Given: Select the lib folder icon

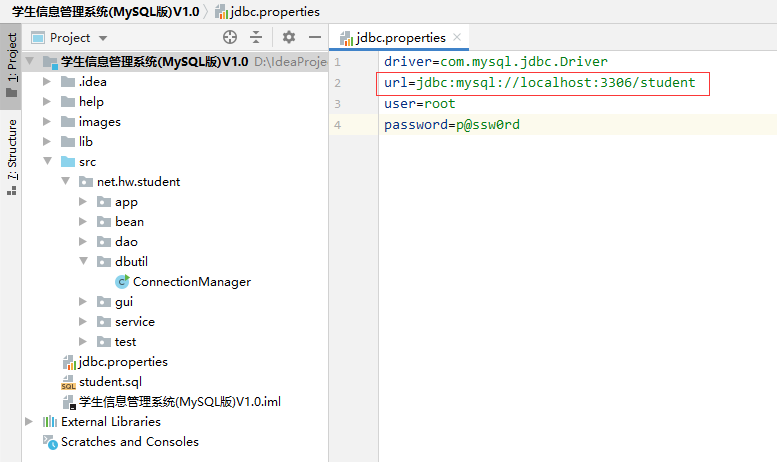Looking at the screenshot, I should tap(68, 142).
